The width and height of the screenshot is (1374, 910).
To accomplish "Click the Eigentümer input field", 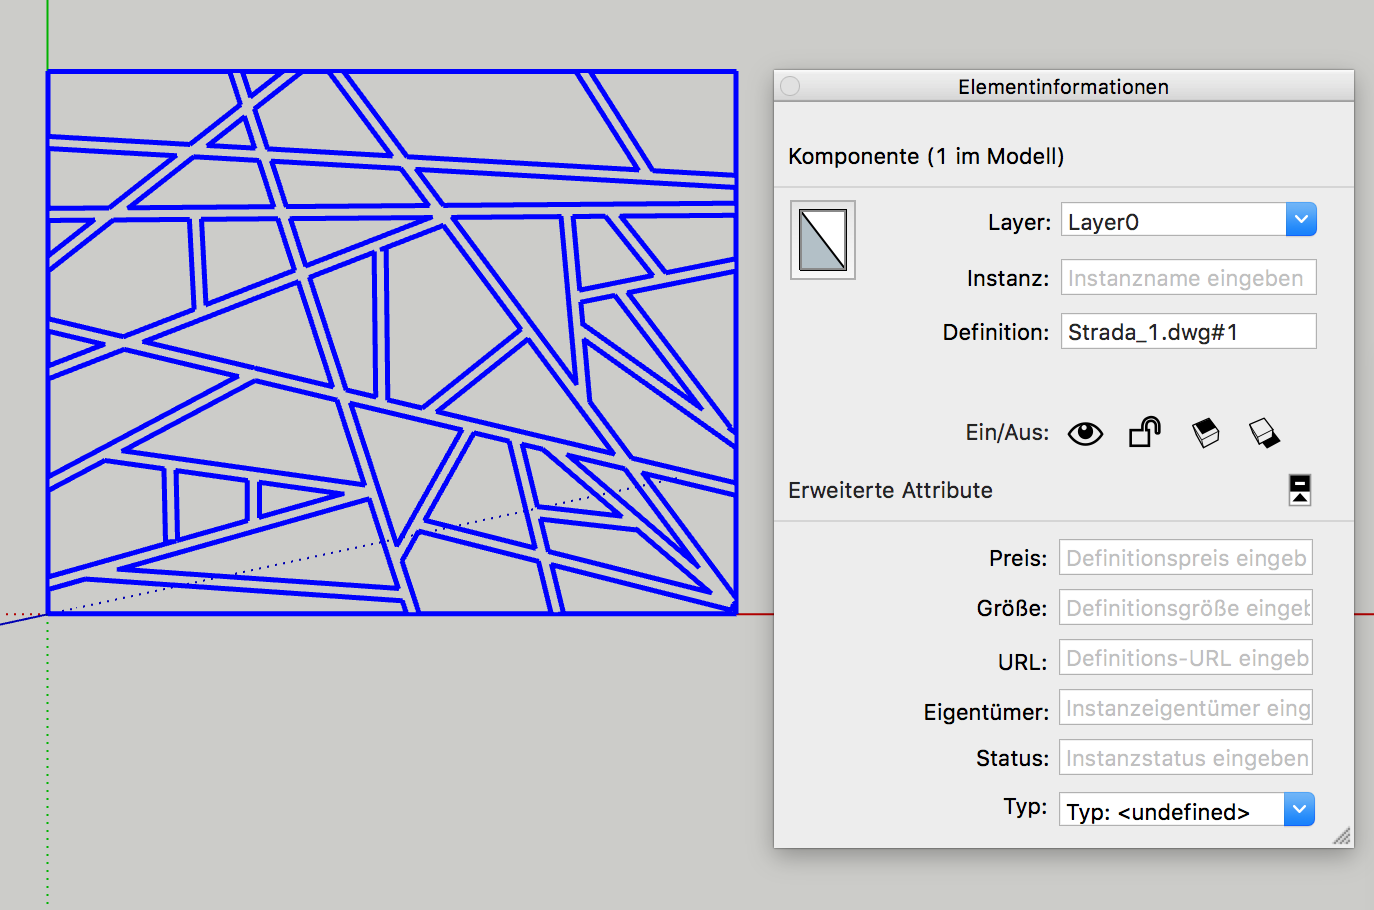I will click(x=1185, y=708).
